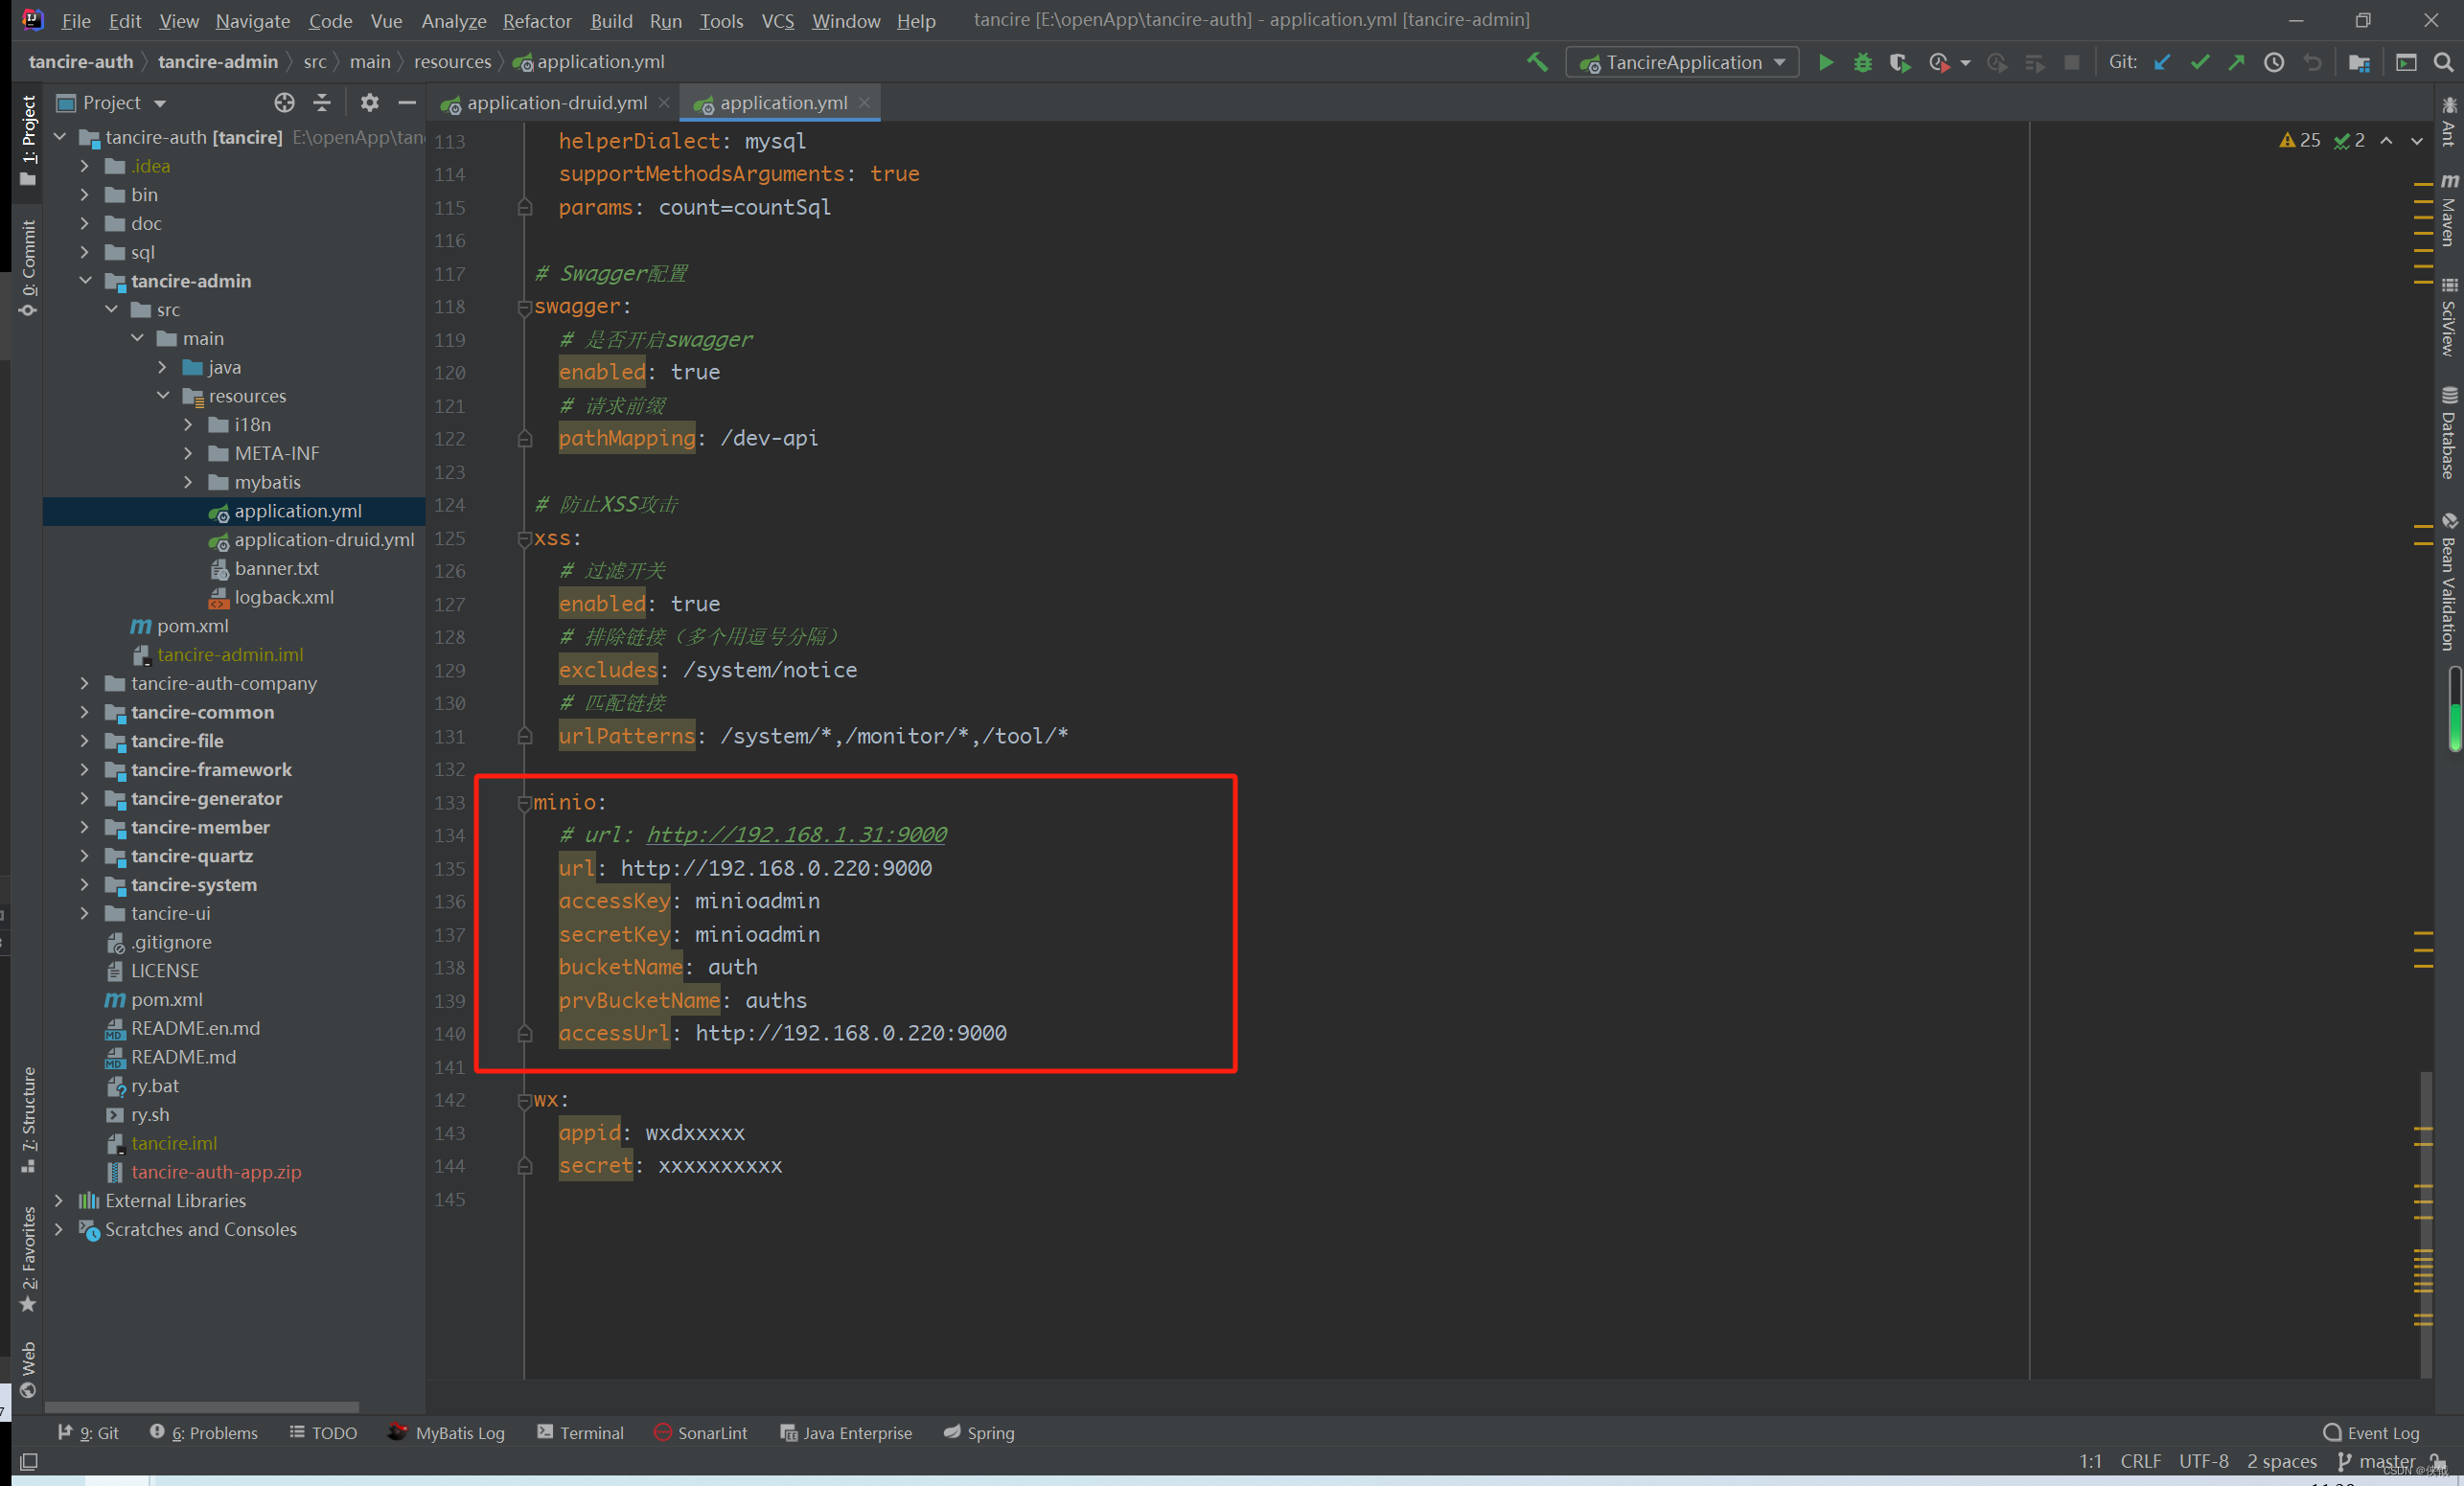The width and height of the screenshot is (2464, 1486).
Task: Click the Git rollback icon
Action: click(2312, 62)
